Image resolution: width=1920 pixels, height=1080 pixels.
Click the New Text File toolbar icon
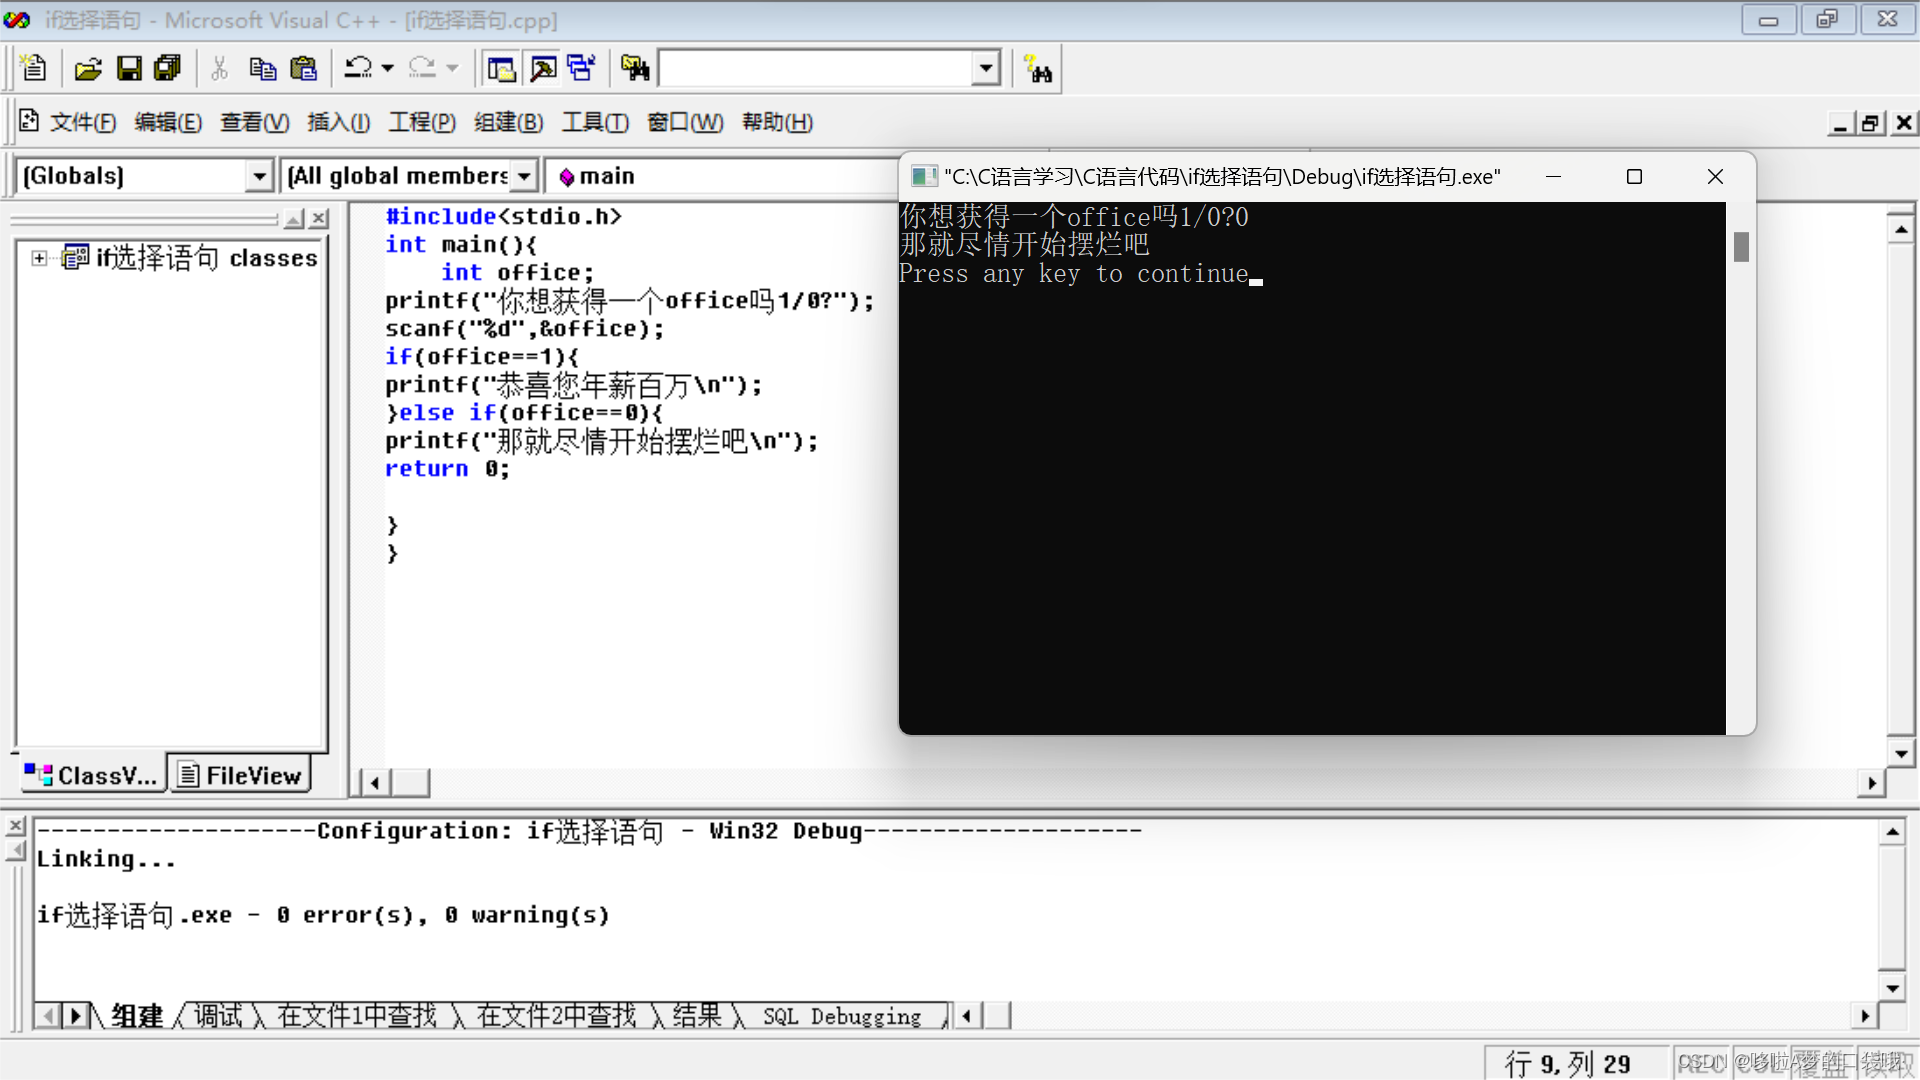(x=34, y=68)
